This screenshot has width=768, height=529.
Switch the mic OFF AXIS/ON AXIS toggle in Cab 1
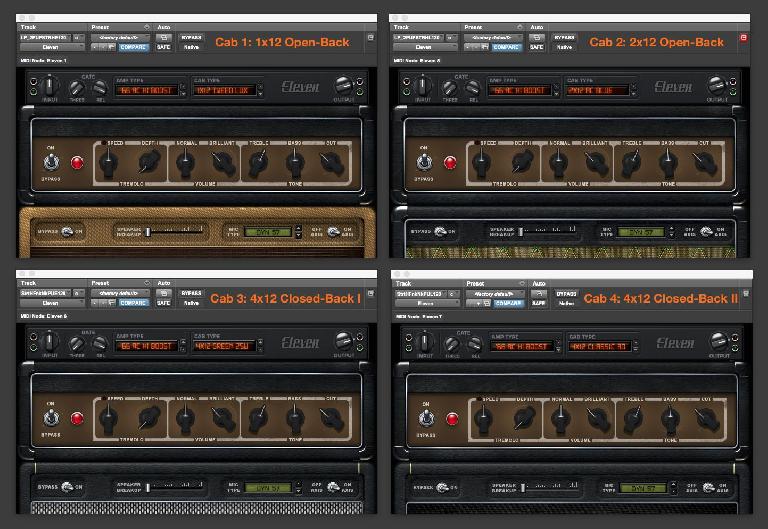tap(334, 231)
